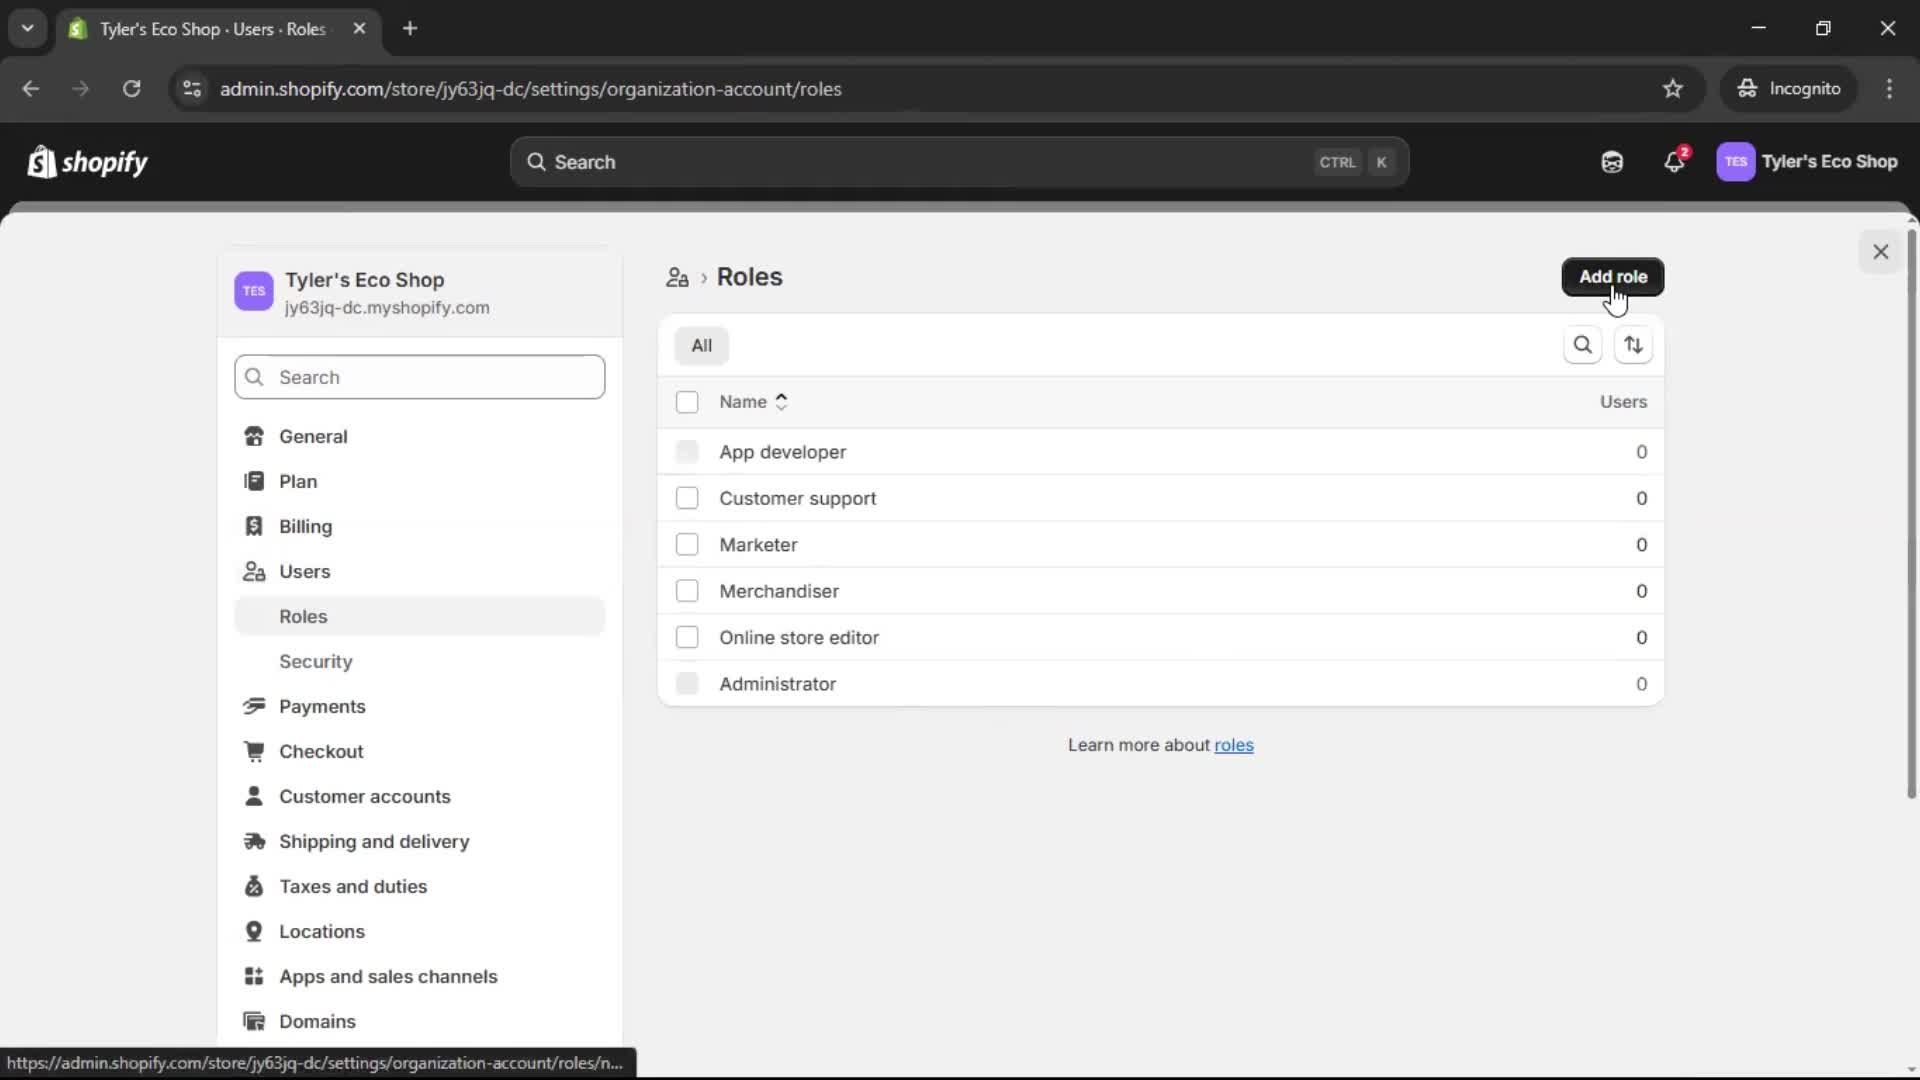Image resolution: width=1920 pixels, height=1080 pixels.
Task: Open the browser tab list dropdown
Action: [x=28, y=28]
